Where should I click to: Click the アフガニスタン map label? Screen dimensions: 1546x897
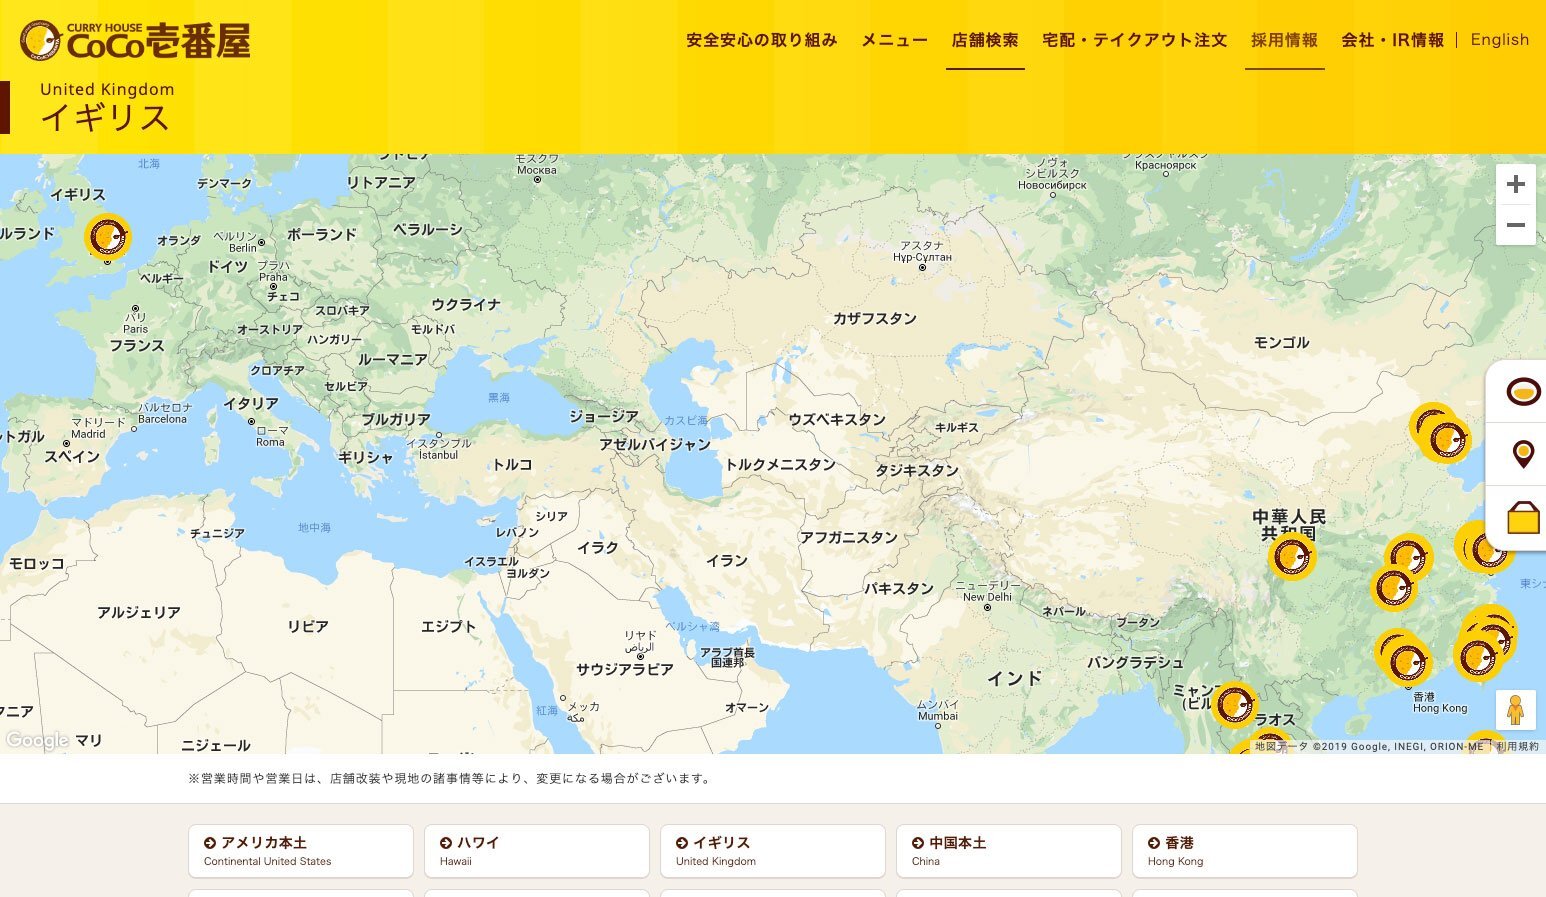click(x=849, y=537)
